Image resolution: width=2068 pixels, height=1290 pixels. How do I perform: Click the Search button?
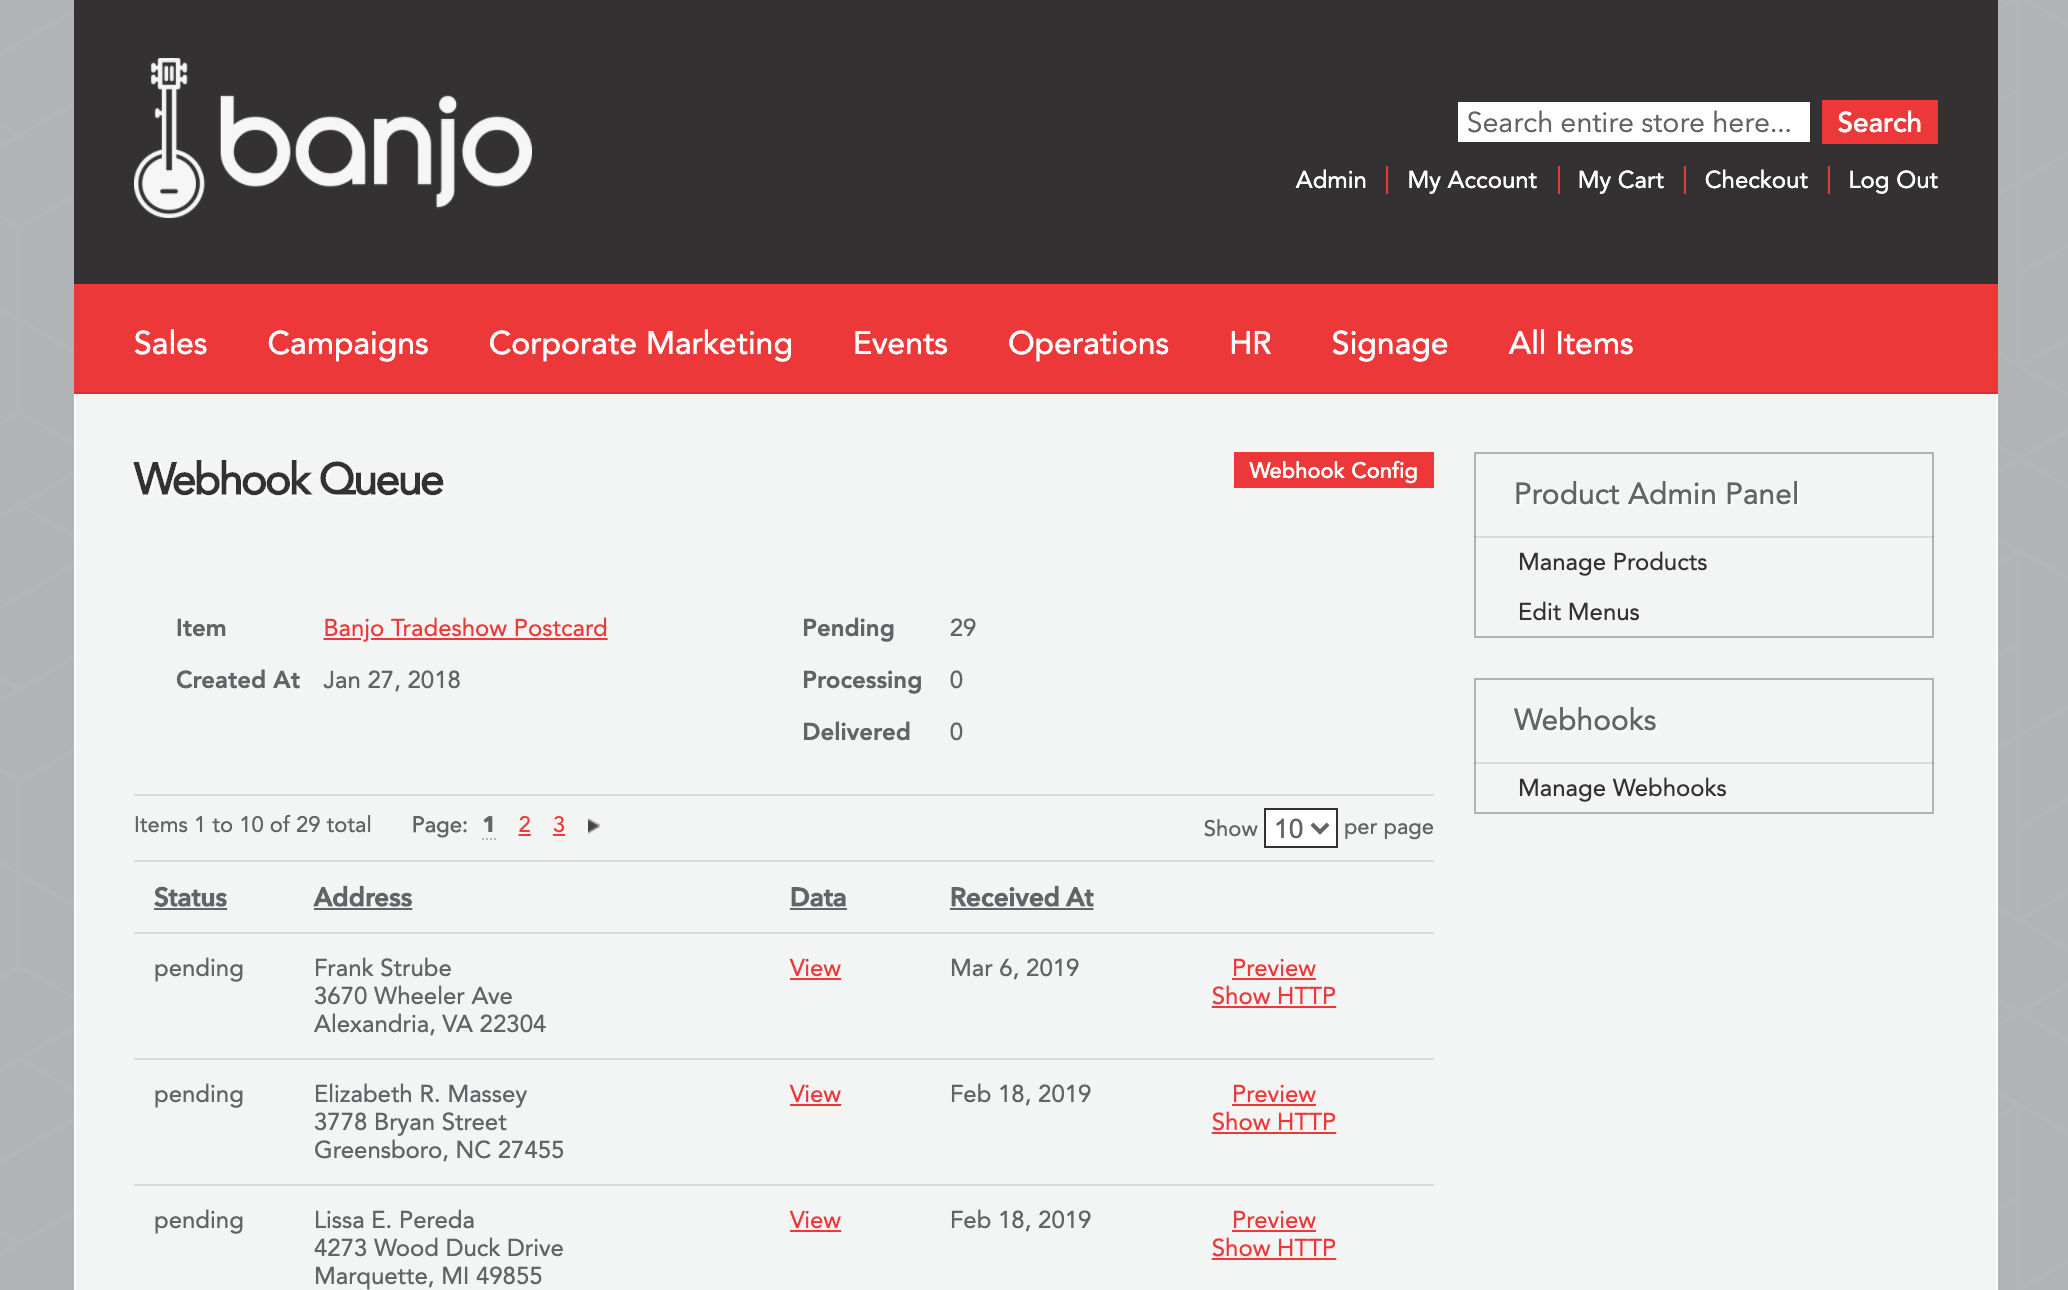click(x=1878, y=122)
